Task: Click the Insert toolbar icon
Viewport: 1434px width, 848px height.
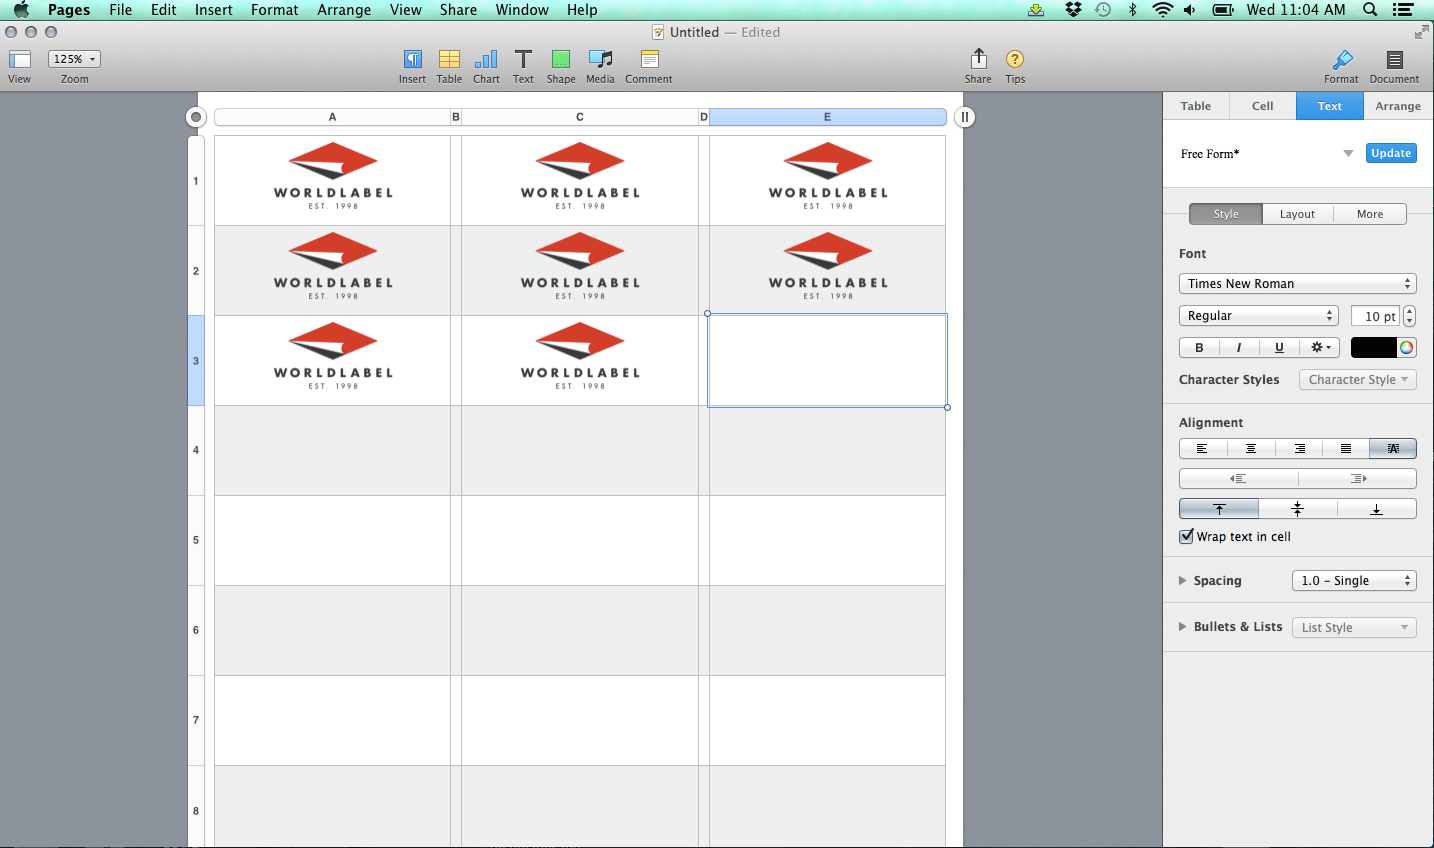Action: point(412,59)
